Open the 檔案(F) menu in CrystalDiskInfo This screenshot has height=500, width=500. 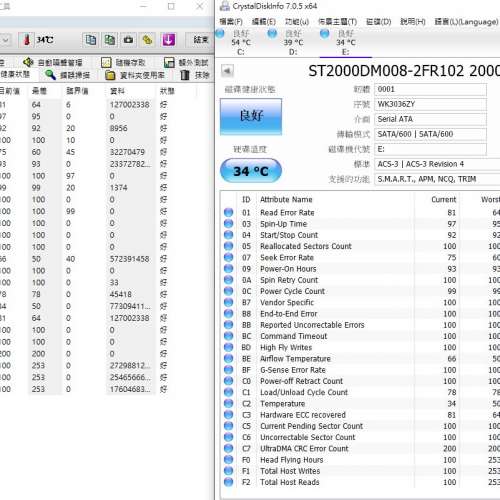click(x=231, y=22)
